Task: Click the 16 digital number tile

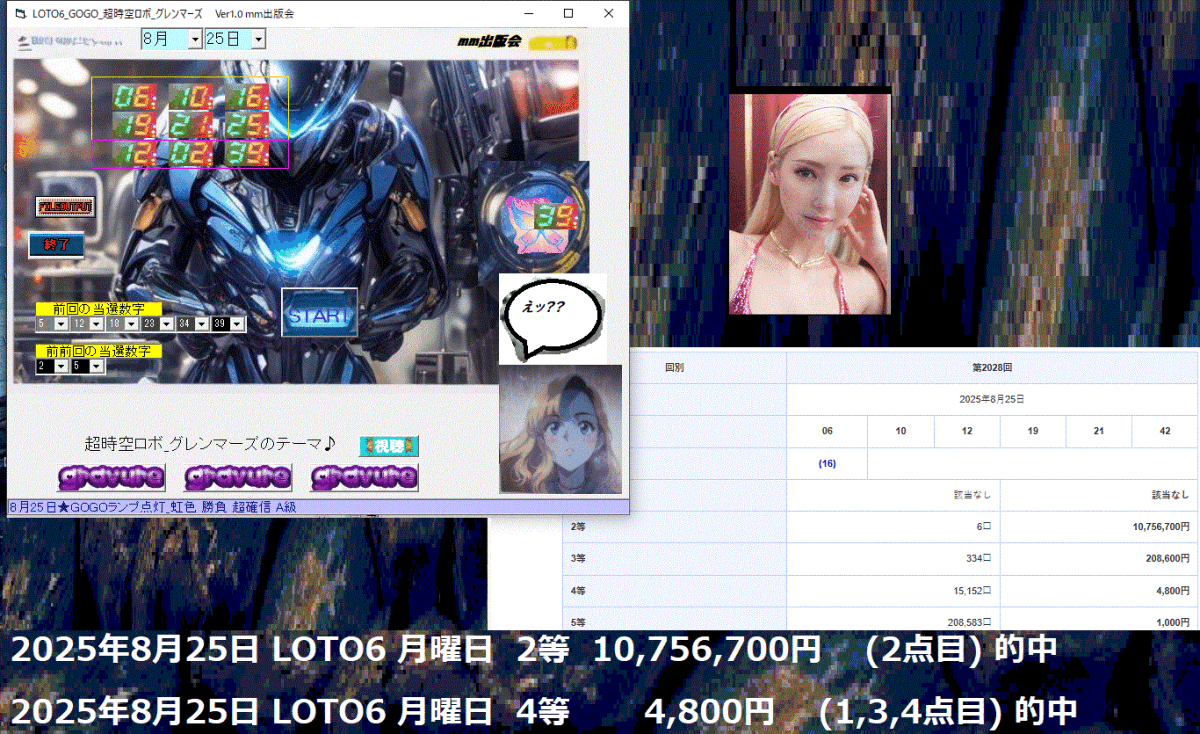Action: click(x=247, y=97)
